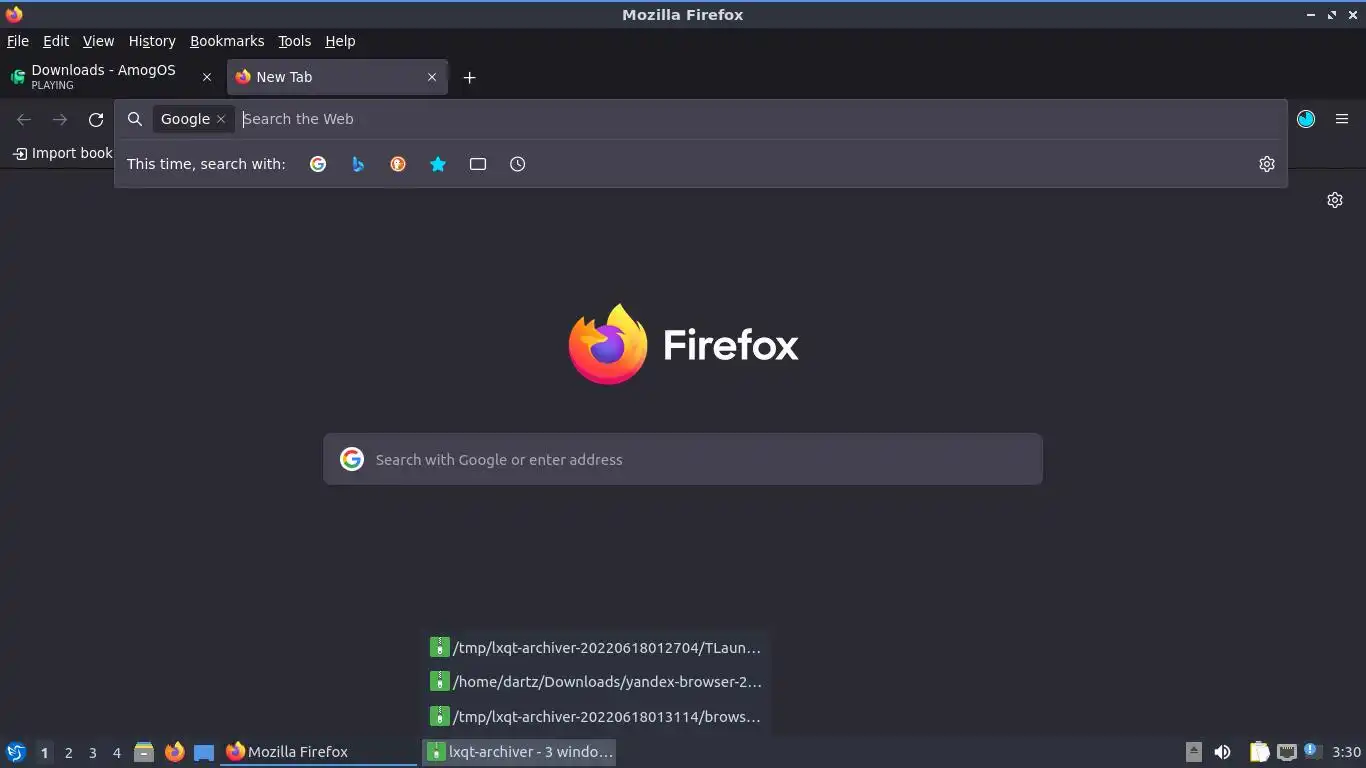This screenshot has width=1366, height=768.
Task: Focus the Search the Web address field
Action: point(760,119)
